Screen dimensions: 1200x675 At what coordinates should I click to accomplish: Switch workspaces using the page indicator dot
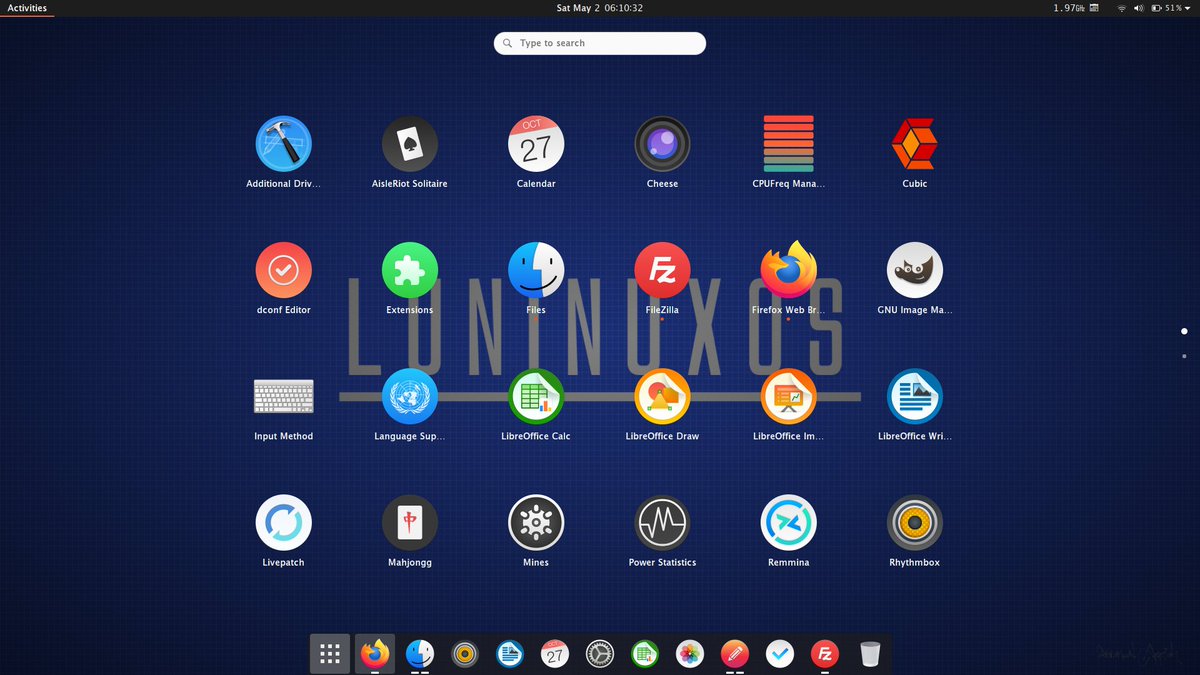click(x=1184, y=331)
